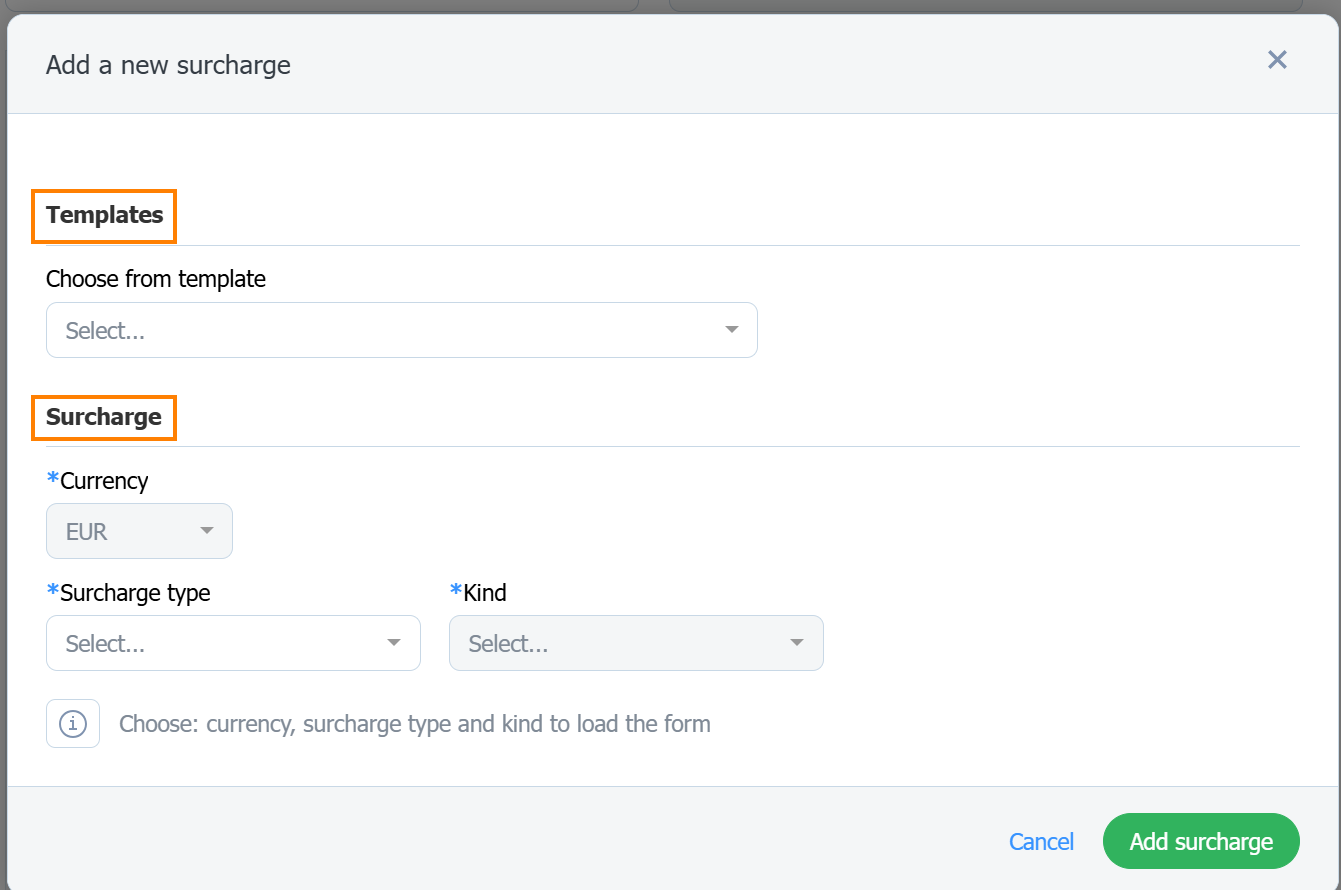Click the Choose from template label
1341x890 pixels.
(156, 279)
